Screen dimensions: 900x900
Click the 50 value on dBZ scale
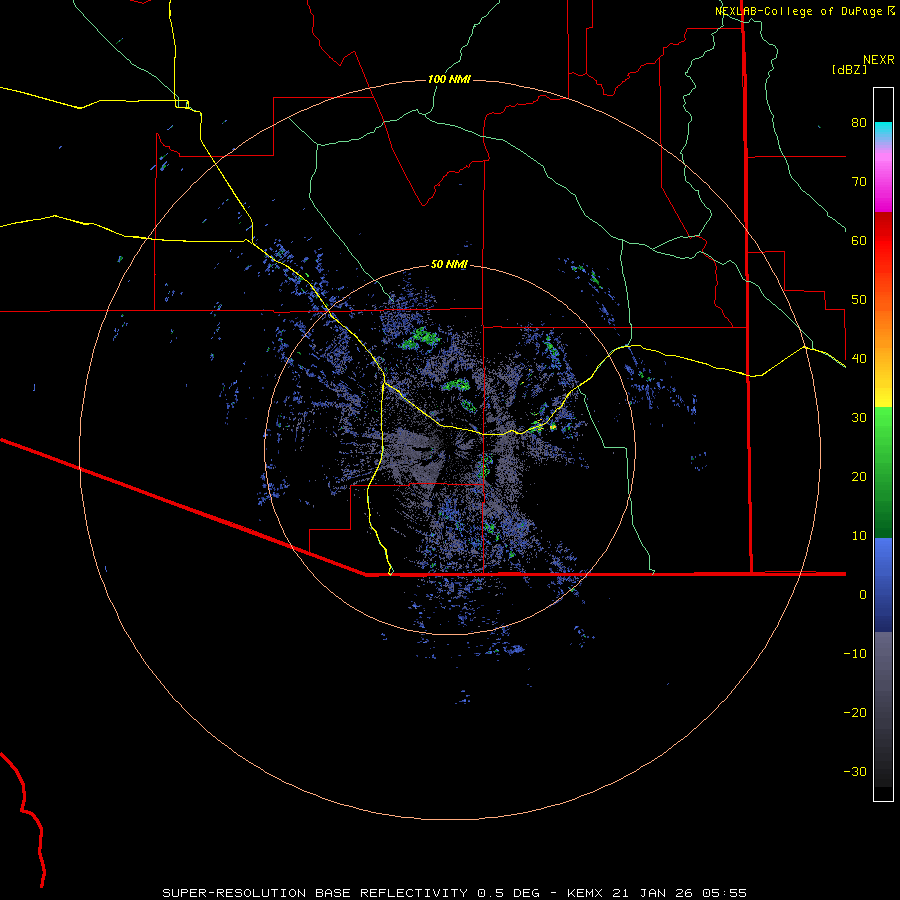click(859, 300)
